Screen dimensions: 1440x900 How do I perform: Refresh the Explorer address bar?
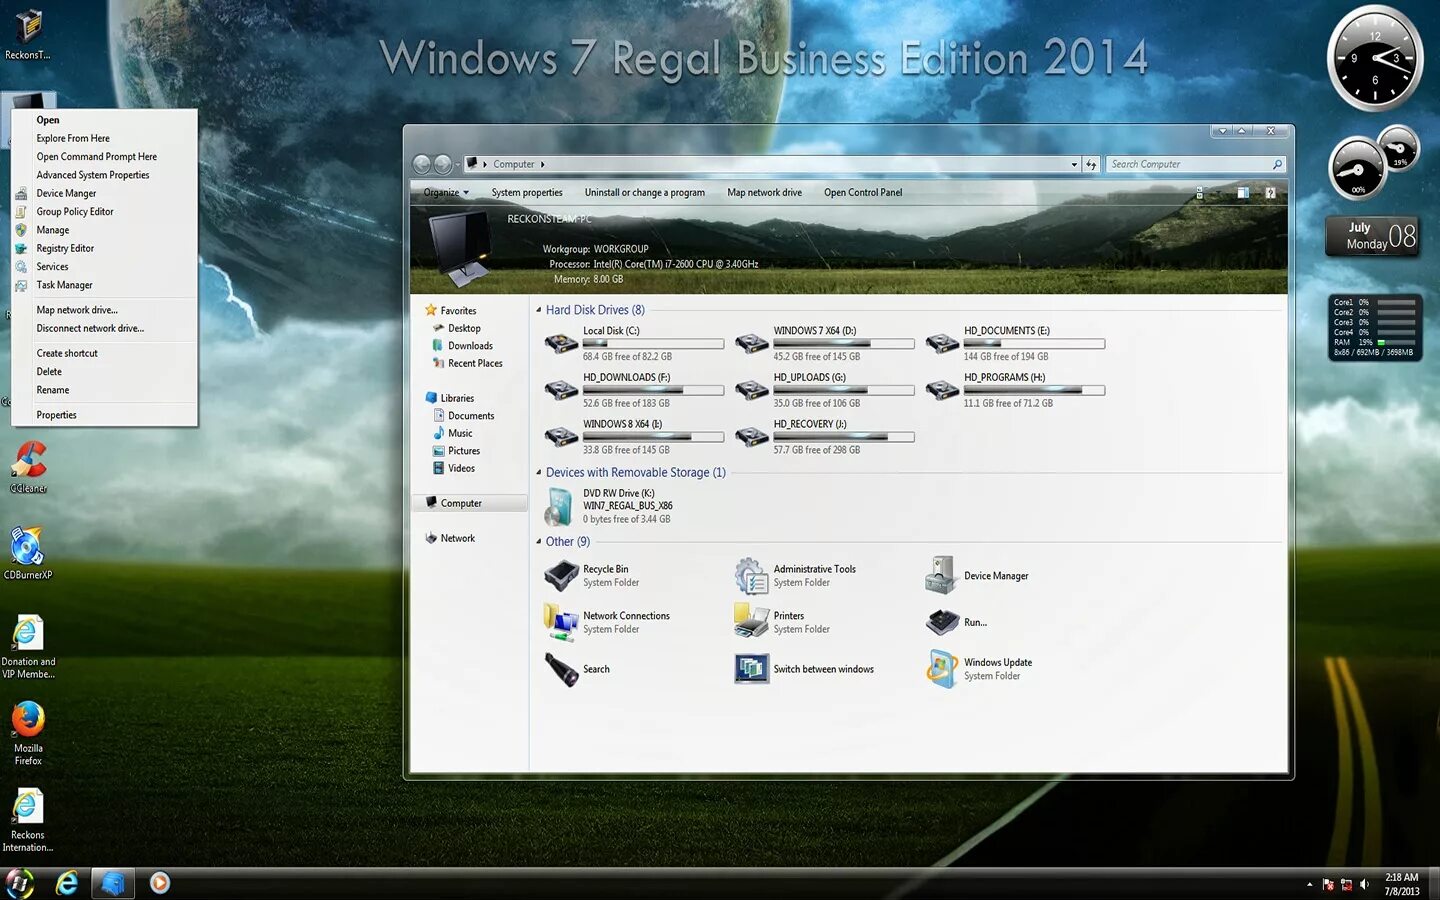tap(1092, 164)
